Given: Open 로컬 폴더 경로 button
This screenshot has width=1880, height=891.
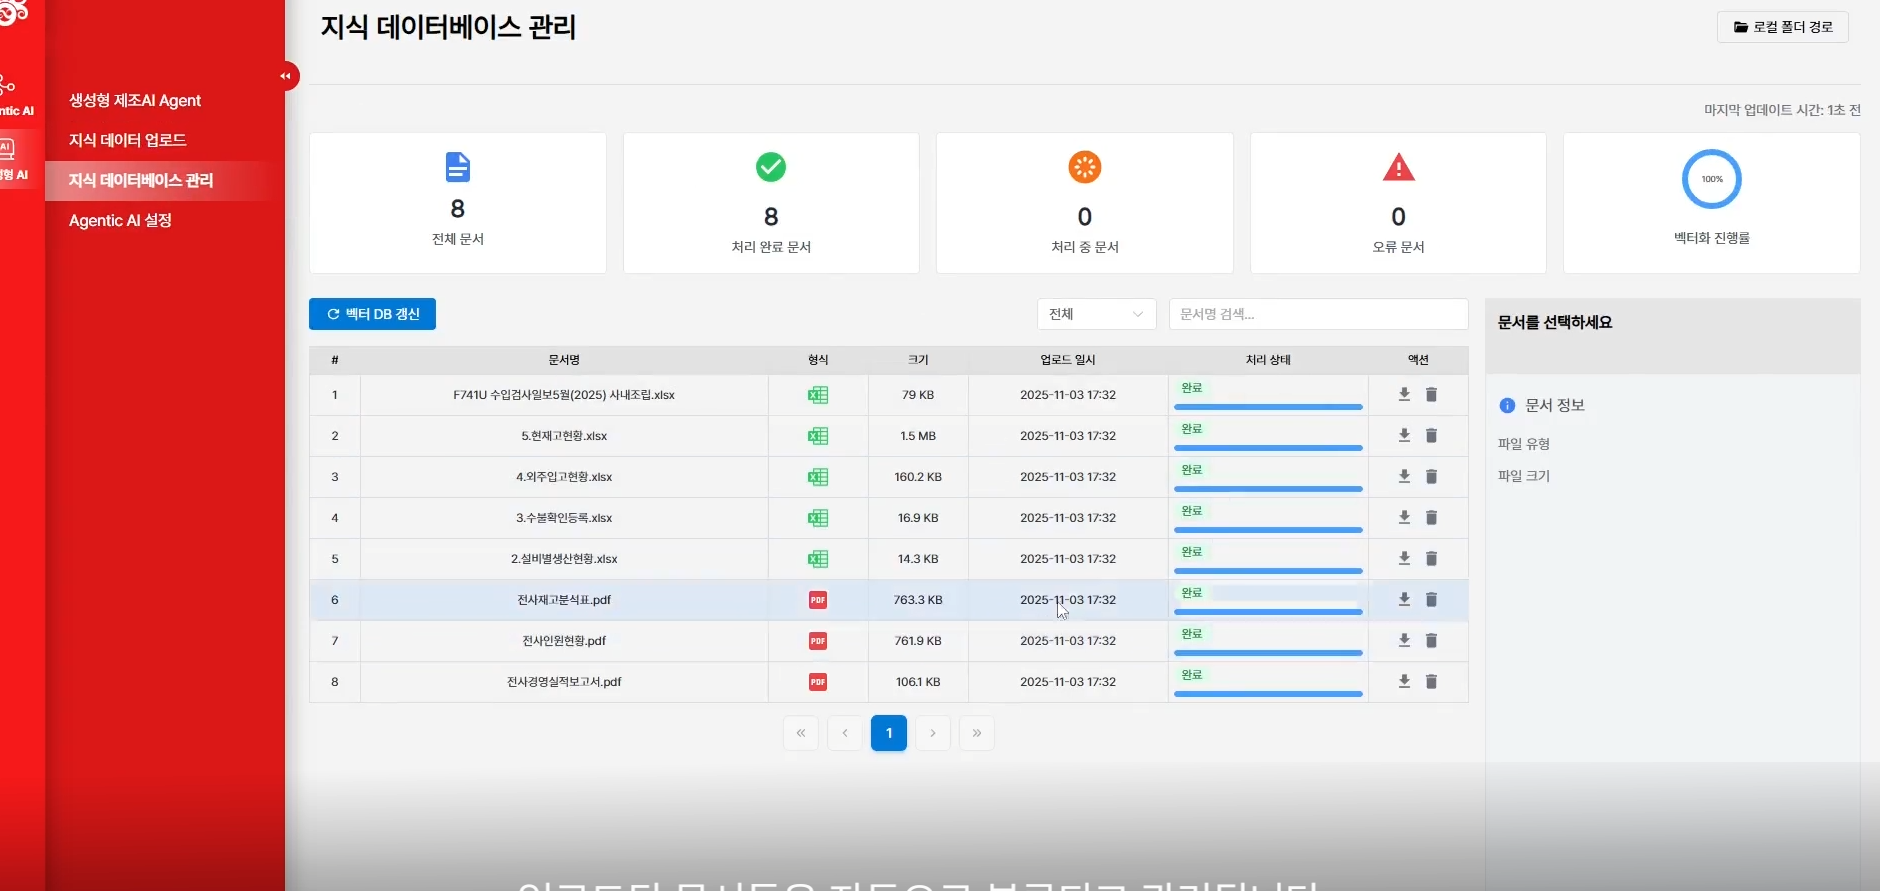Looking at the screenshot, I should click(1783, 27).
